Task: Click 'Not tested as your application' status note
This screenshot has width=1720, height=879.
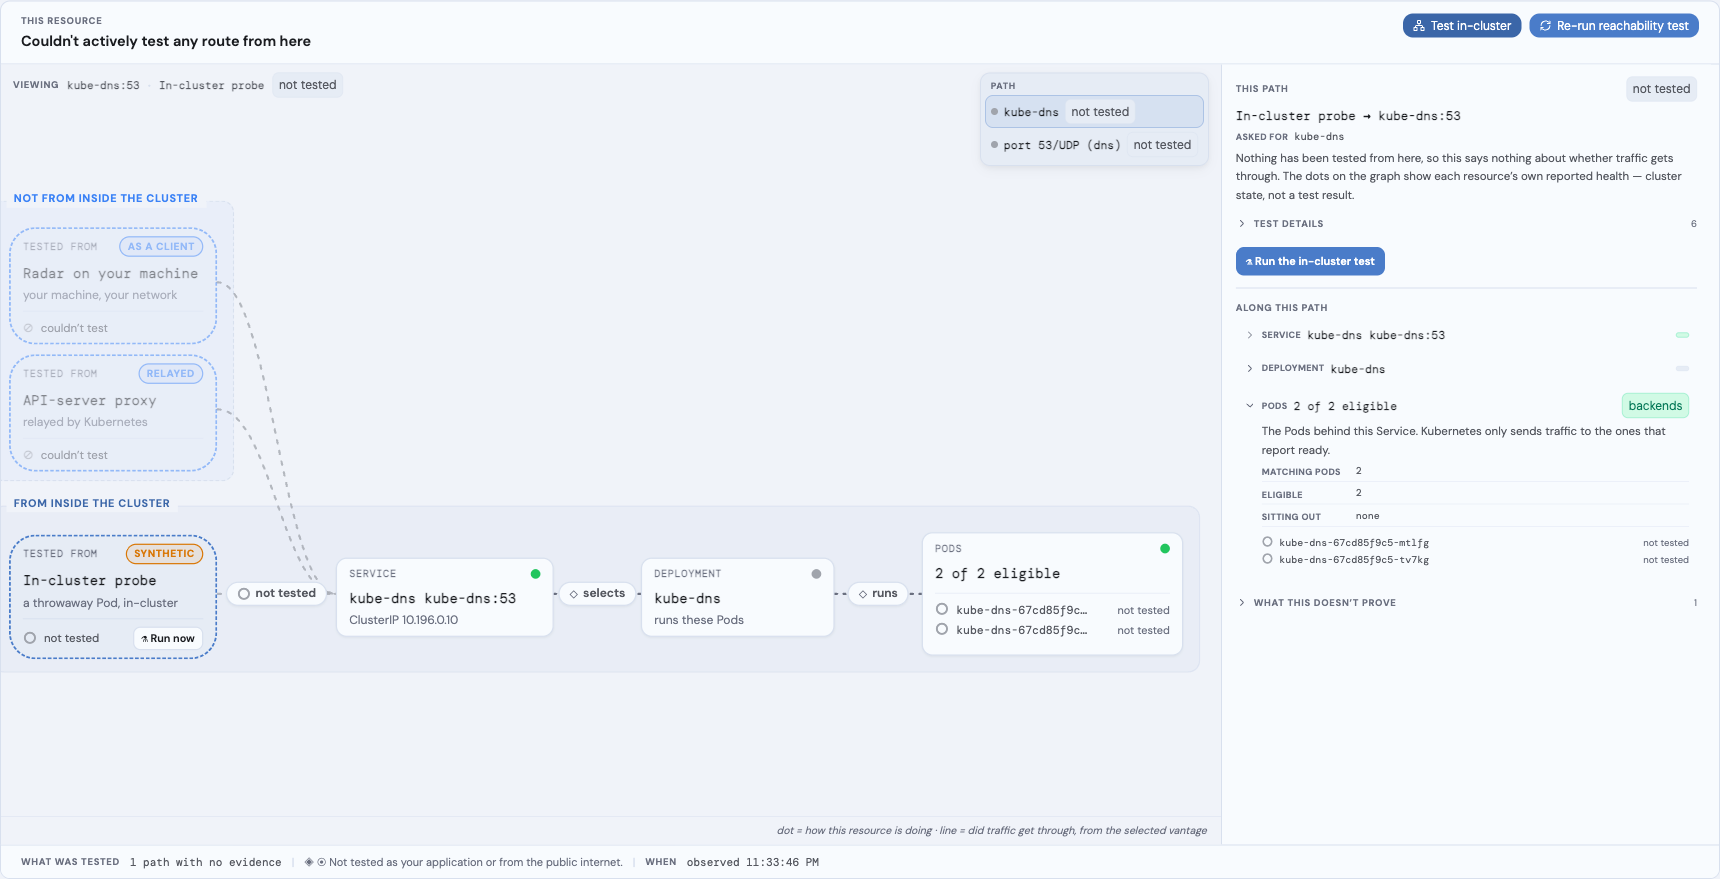Action: coord(476,862)
